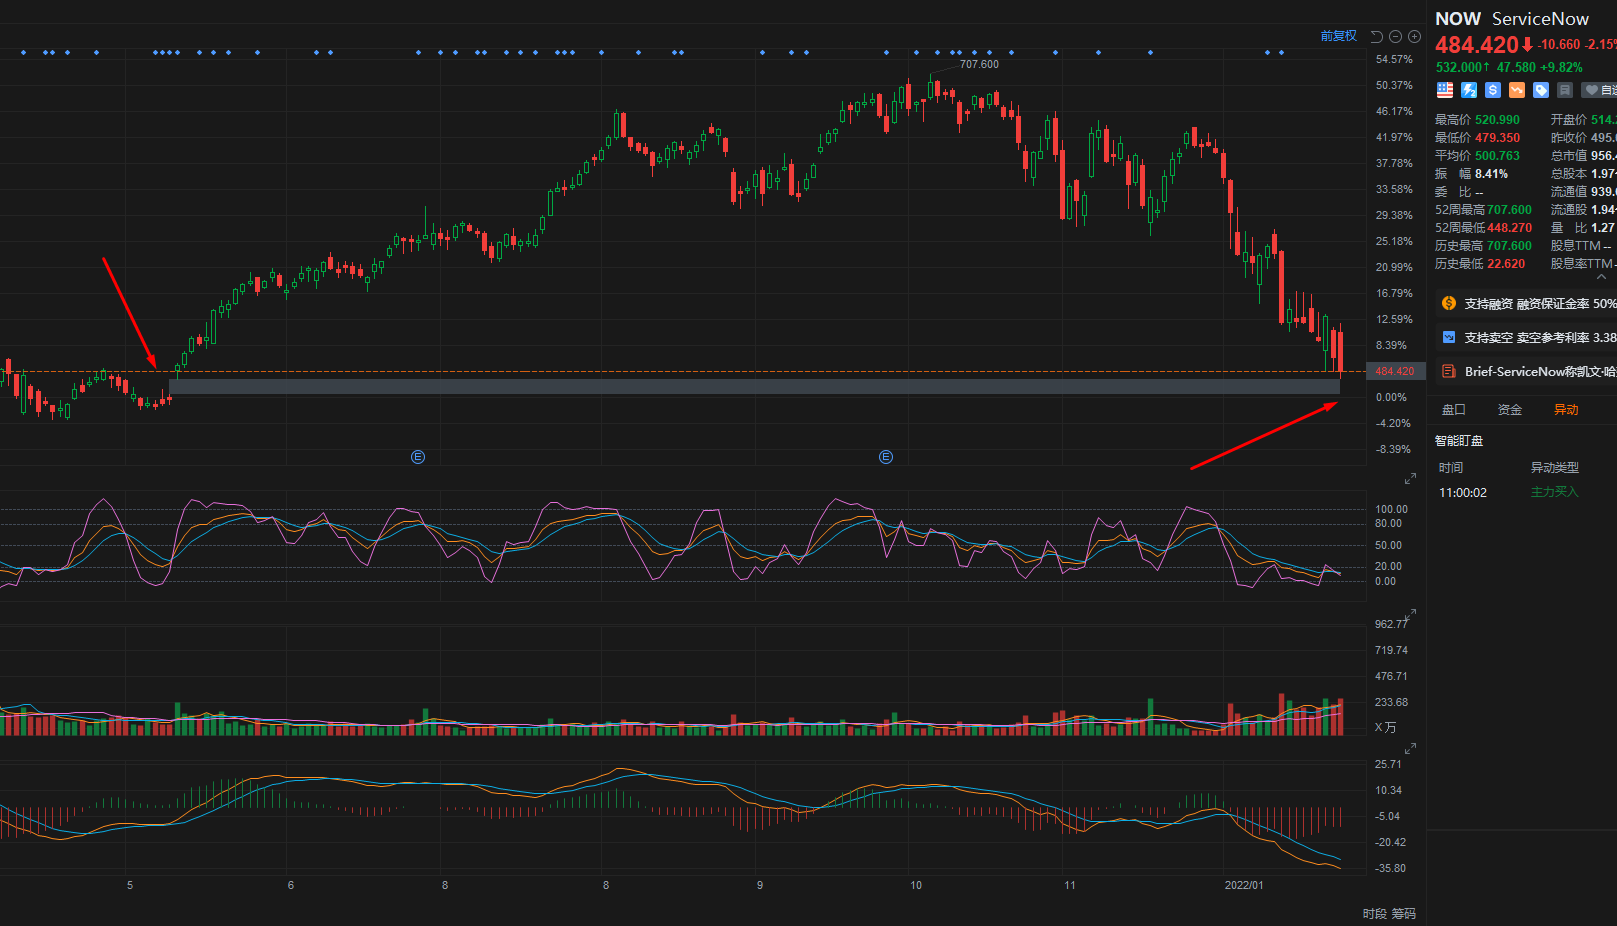Click the 484.420 price tag on the axis
Screen dimensions: 1617x926
point(1396,371)
